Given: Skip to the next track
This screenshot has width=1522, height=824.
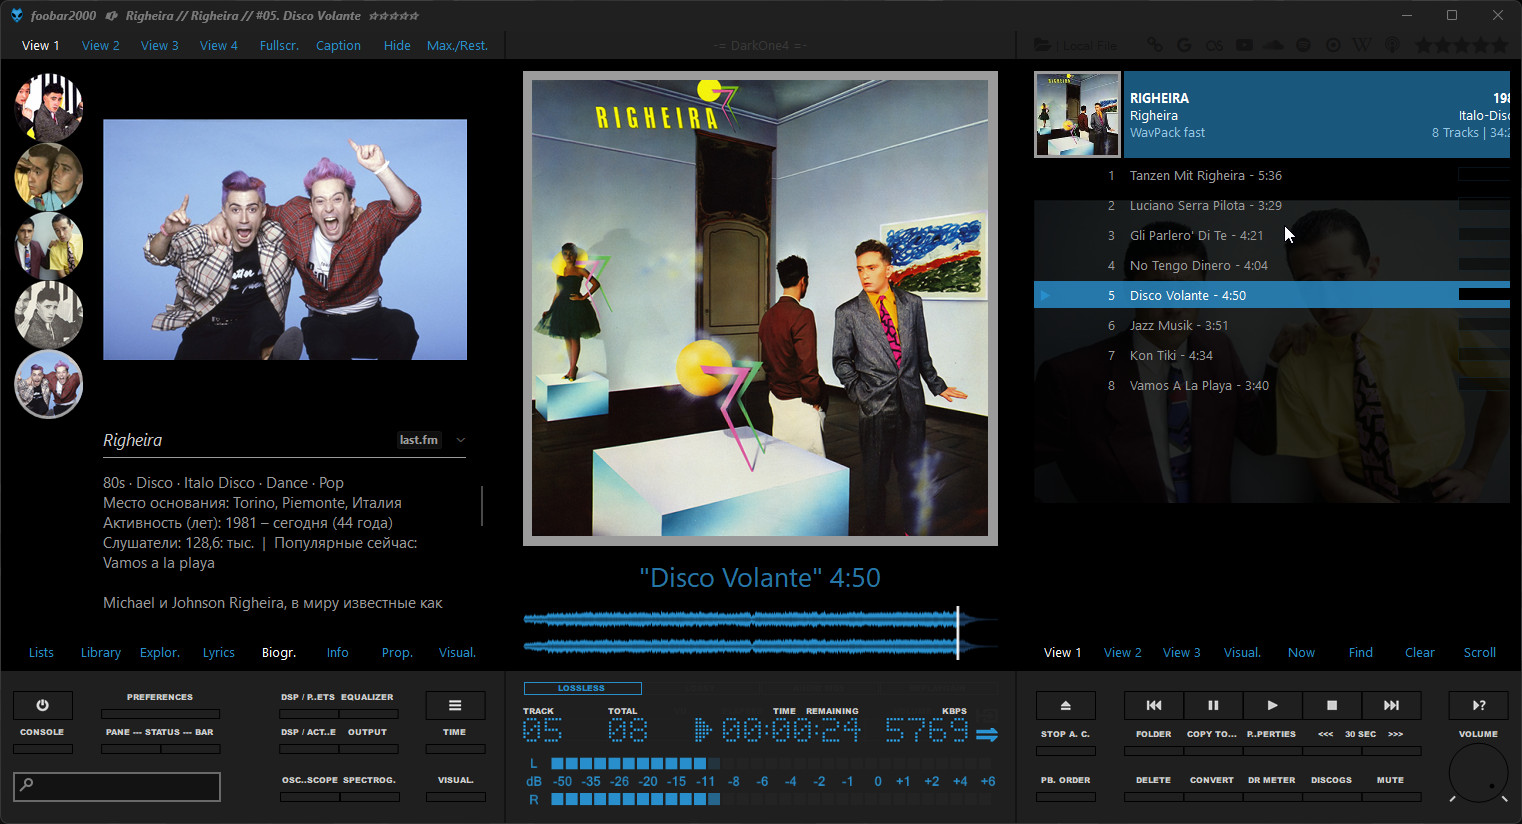Looking at the screenshot, I should pyautogui.click(x=1391, y=705).
